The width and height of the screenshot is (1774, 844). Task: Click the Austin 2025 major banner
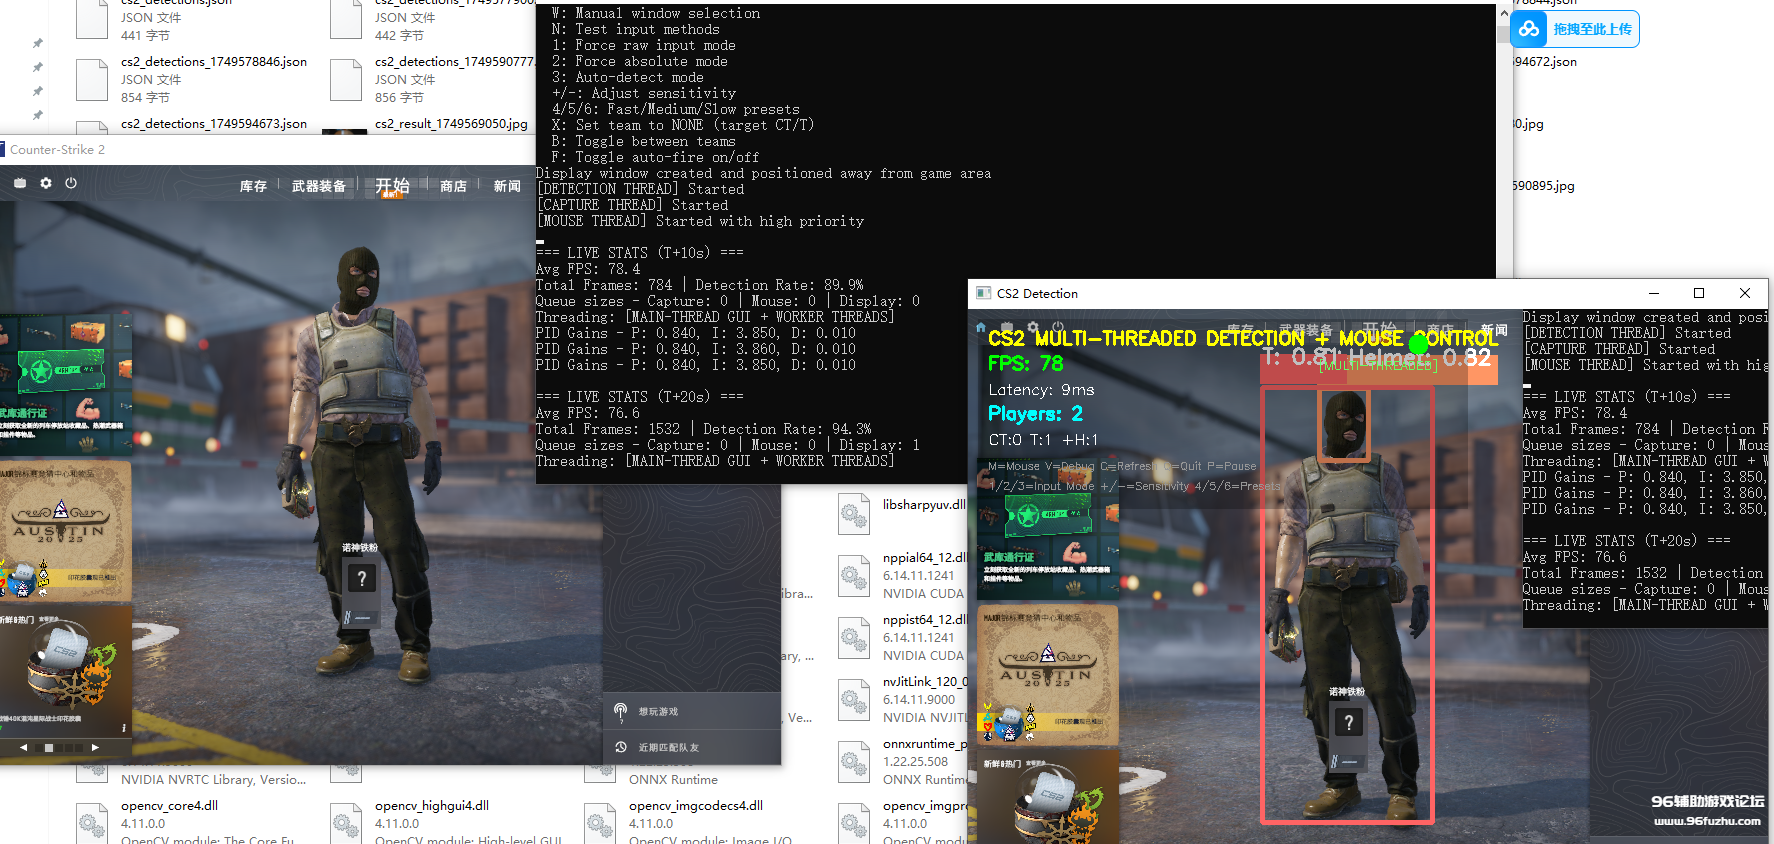click(x=62, y=530)
